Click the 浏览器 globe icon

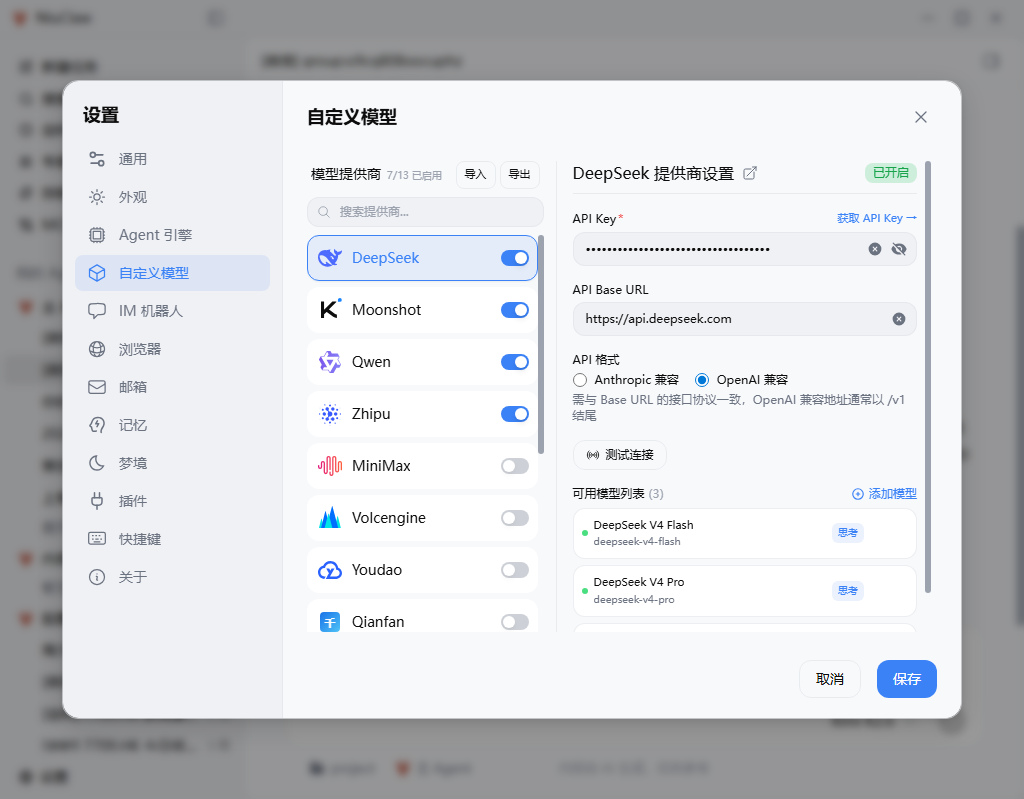click(97, 349)
